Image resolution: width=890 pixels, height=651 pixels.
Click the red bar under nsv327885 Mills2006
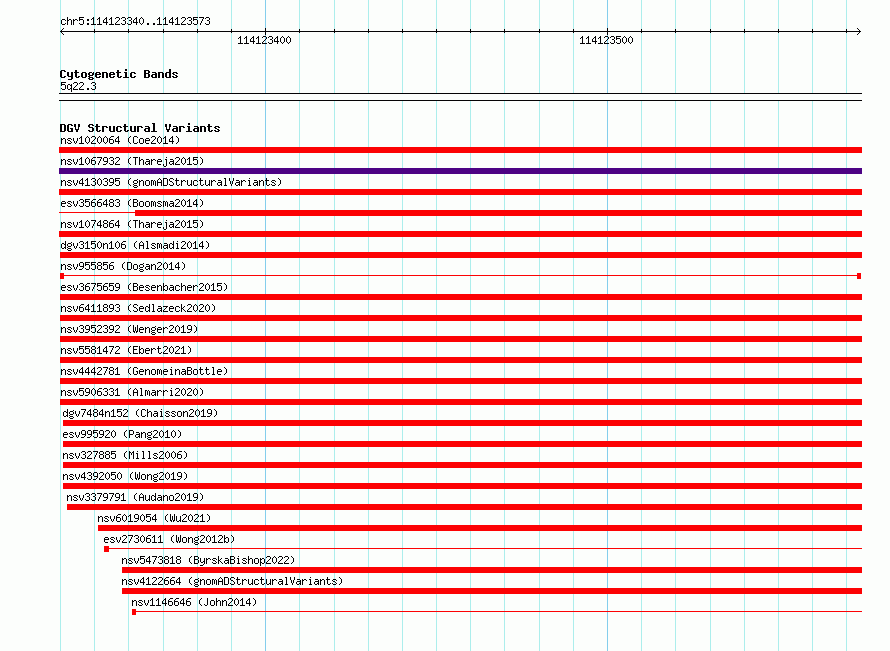coord(463,465)
